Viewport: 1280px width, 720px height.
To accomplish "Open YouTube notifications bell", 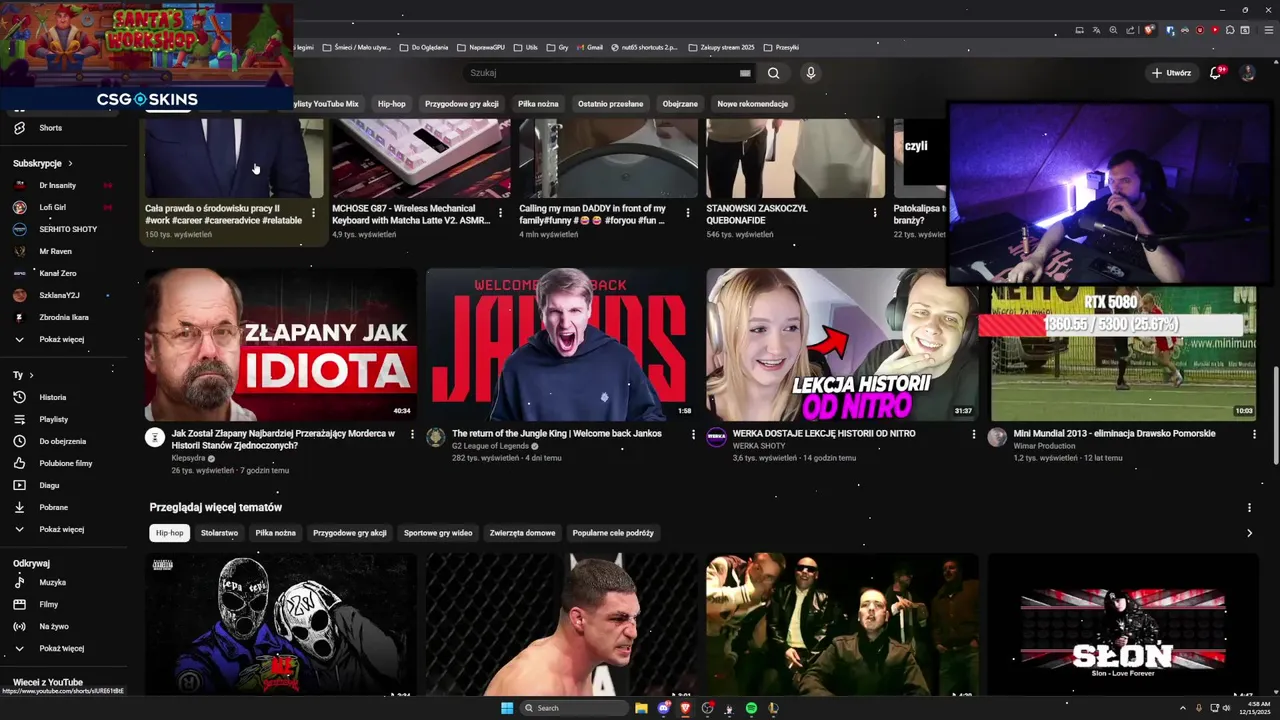I will [x=1216, y=73].
